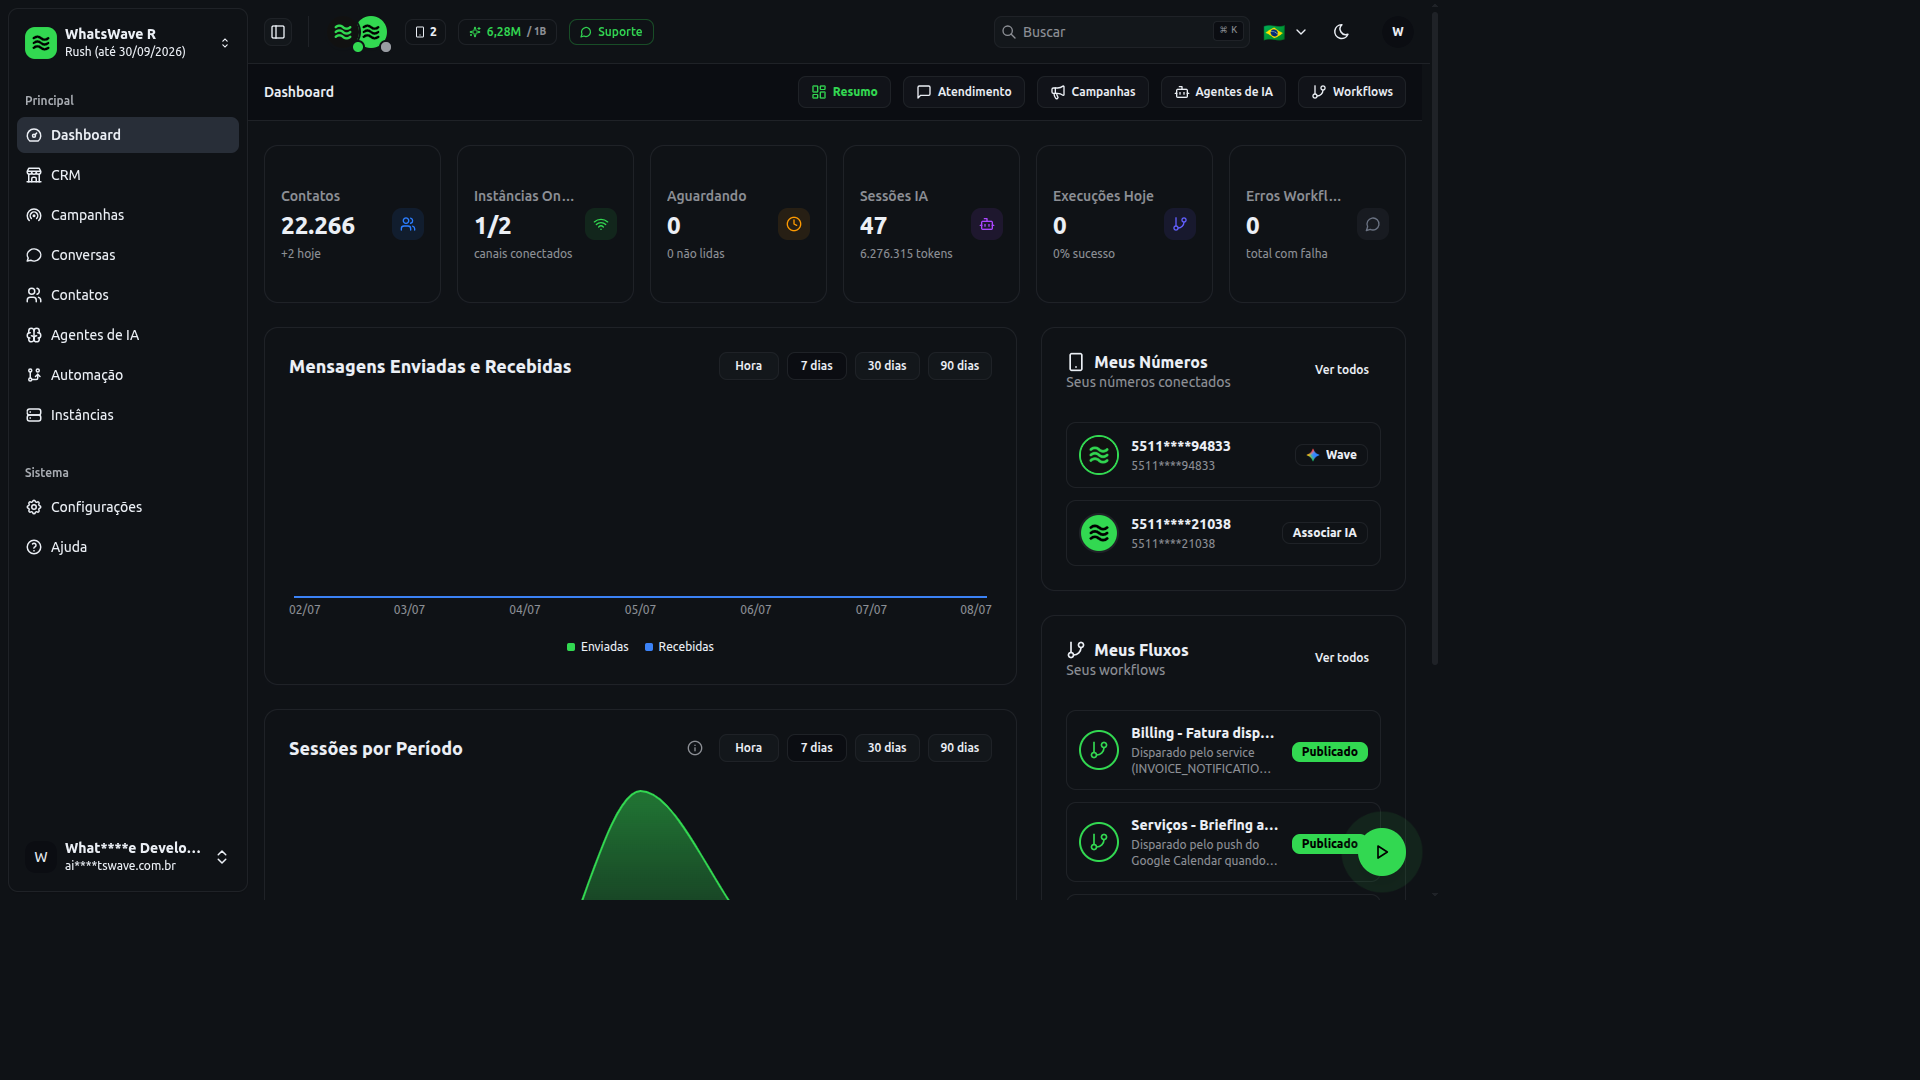Open the instances counter badge showing 2

point(426,32)
